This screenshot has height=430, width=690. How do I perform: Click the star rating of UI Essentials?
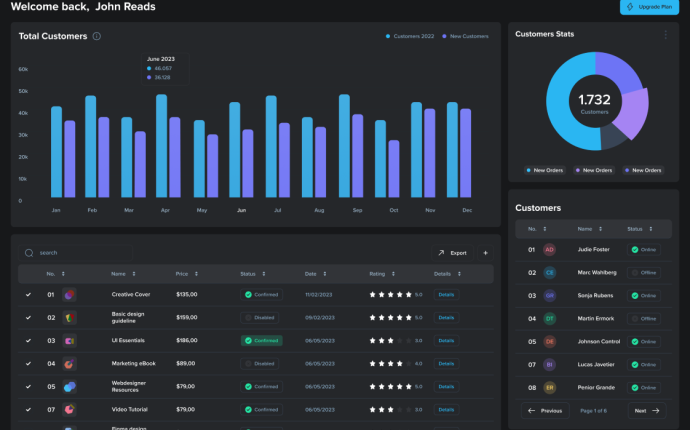click(391, 341)
